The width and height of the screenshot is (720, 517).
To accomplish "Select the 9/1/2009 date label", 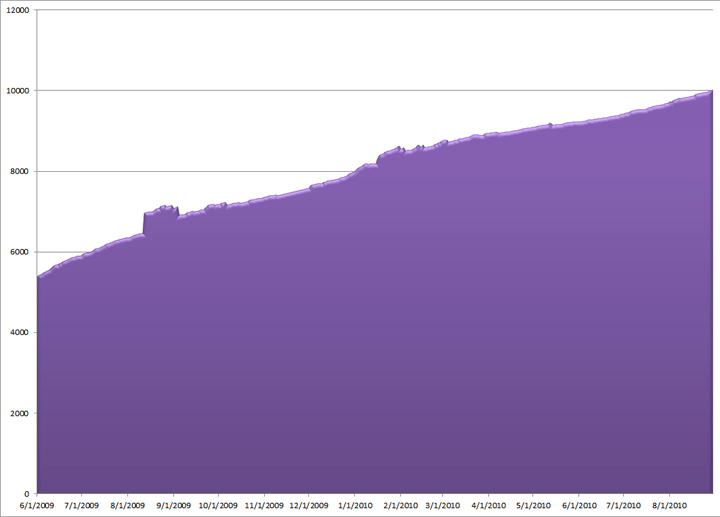I will [174, 506].
